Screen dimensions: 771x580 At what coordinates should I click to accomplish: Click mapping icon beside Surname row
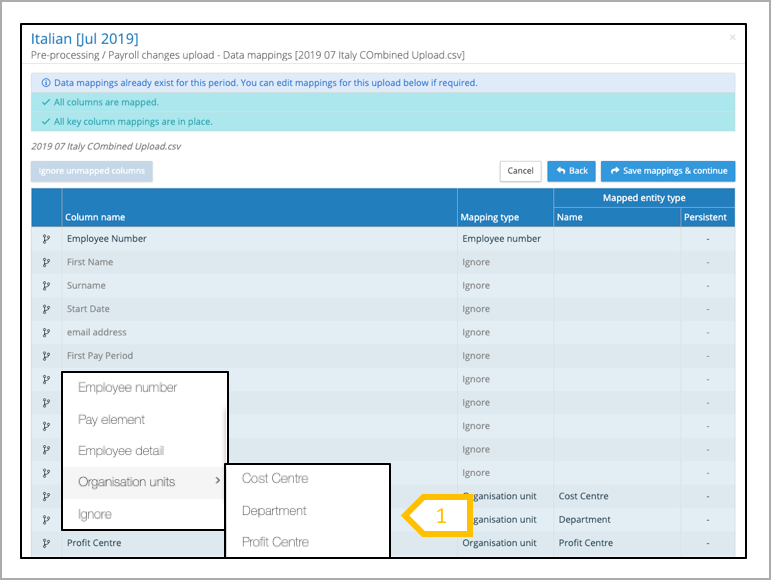pyautogui.click(x=46, y=286)
